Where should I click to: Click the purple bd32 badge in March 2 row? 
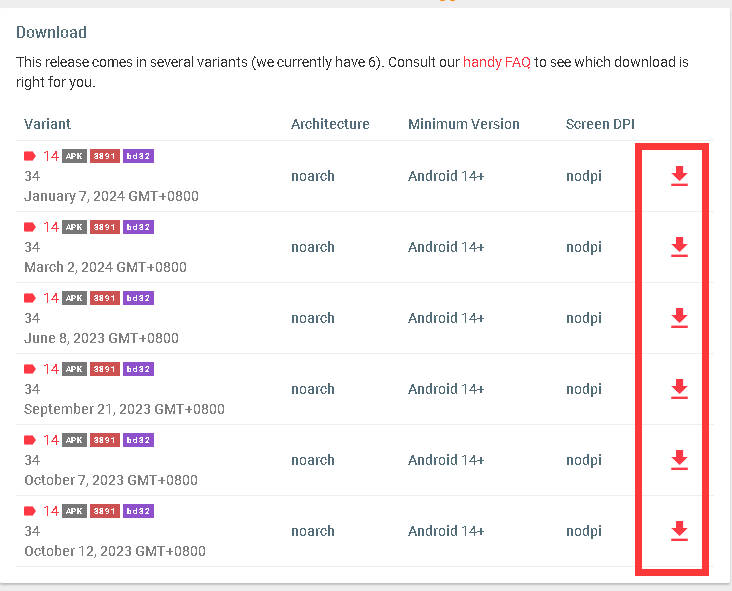pyautogui.click(x=138, y=227)
